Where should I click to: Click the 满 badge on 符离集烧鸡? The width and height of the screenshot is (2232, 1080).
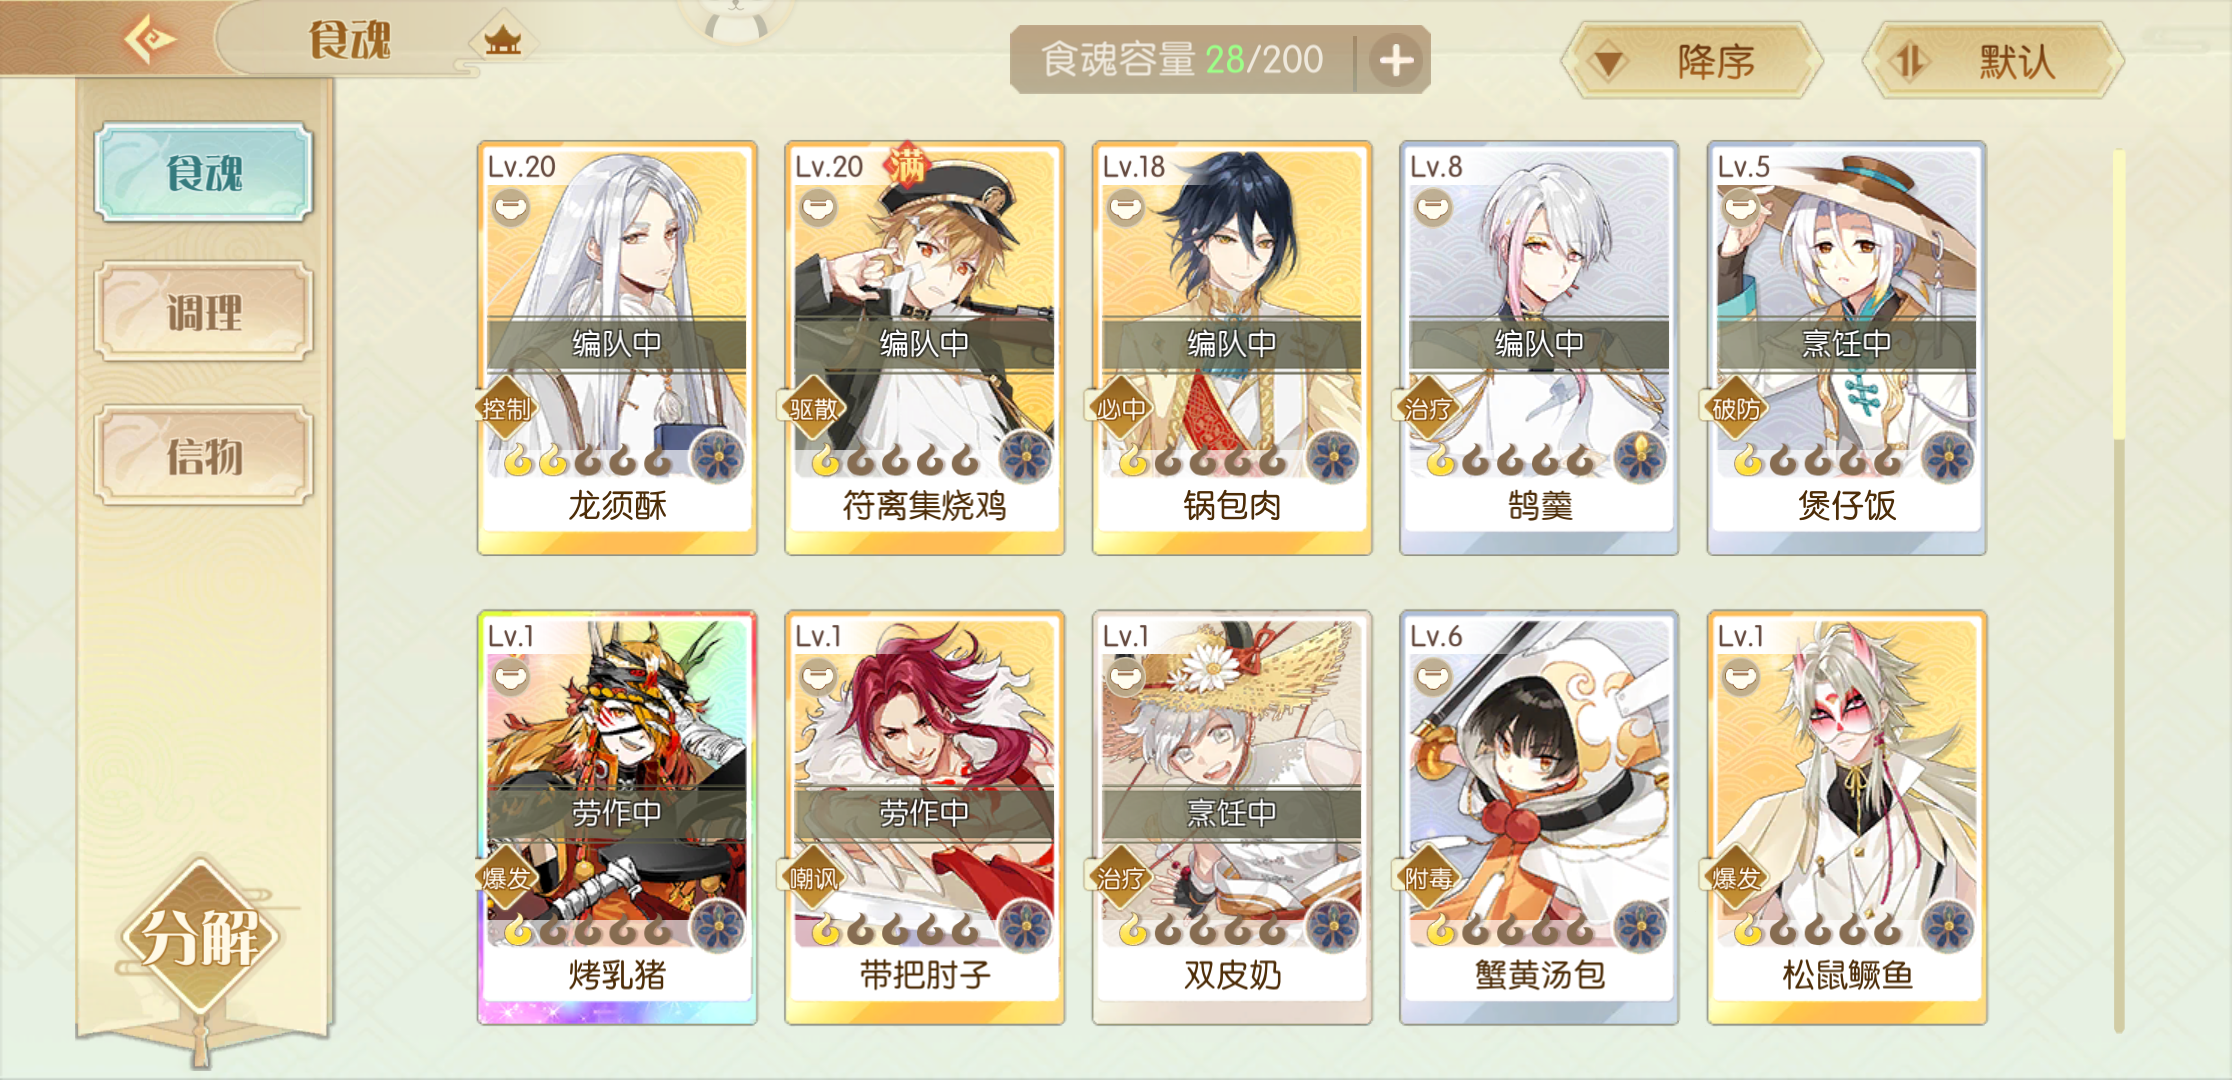point(908,165)
